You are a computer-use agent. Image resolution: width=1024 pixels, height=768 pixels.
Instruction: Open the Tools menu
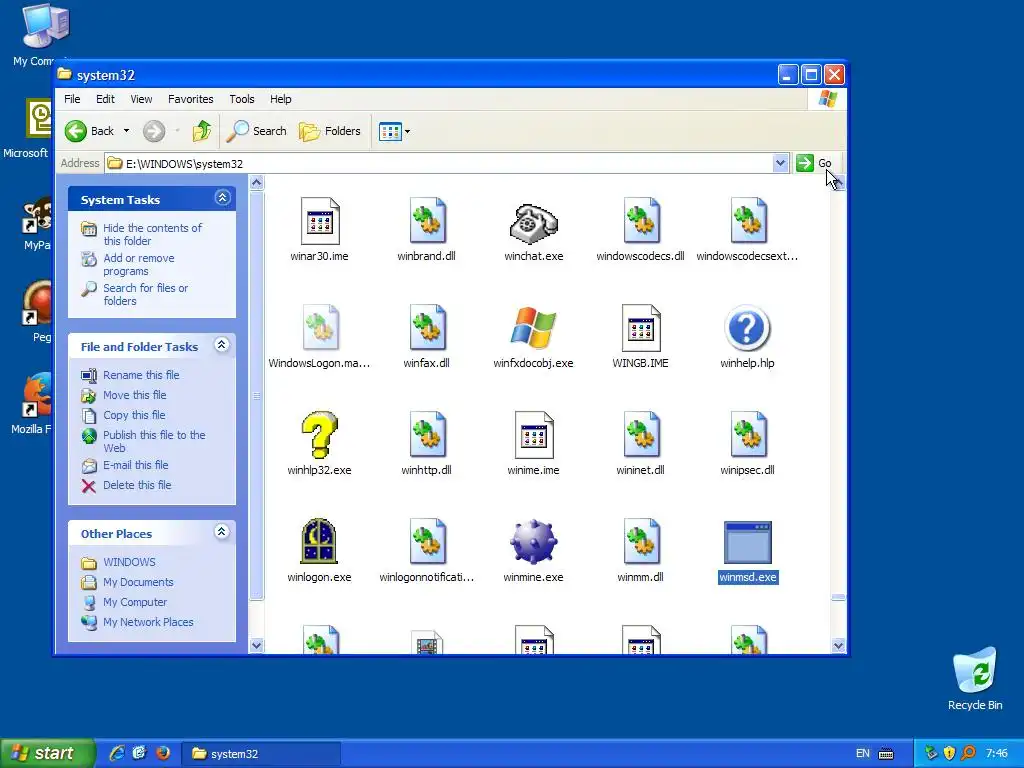242,99
